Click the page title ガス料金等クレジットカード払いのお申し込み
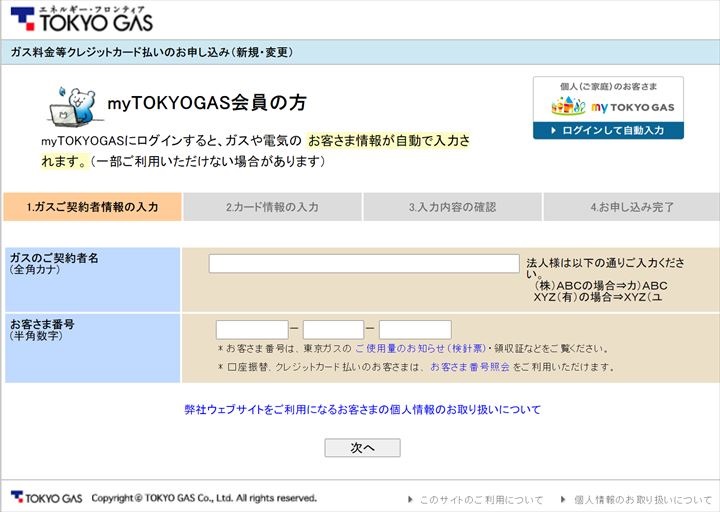Viewport: 720px width, 512px height. point(152,52)
